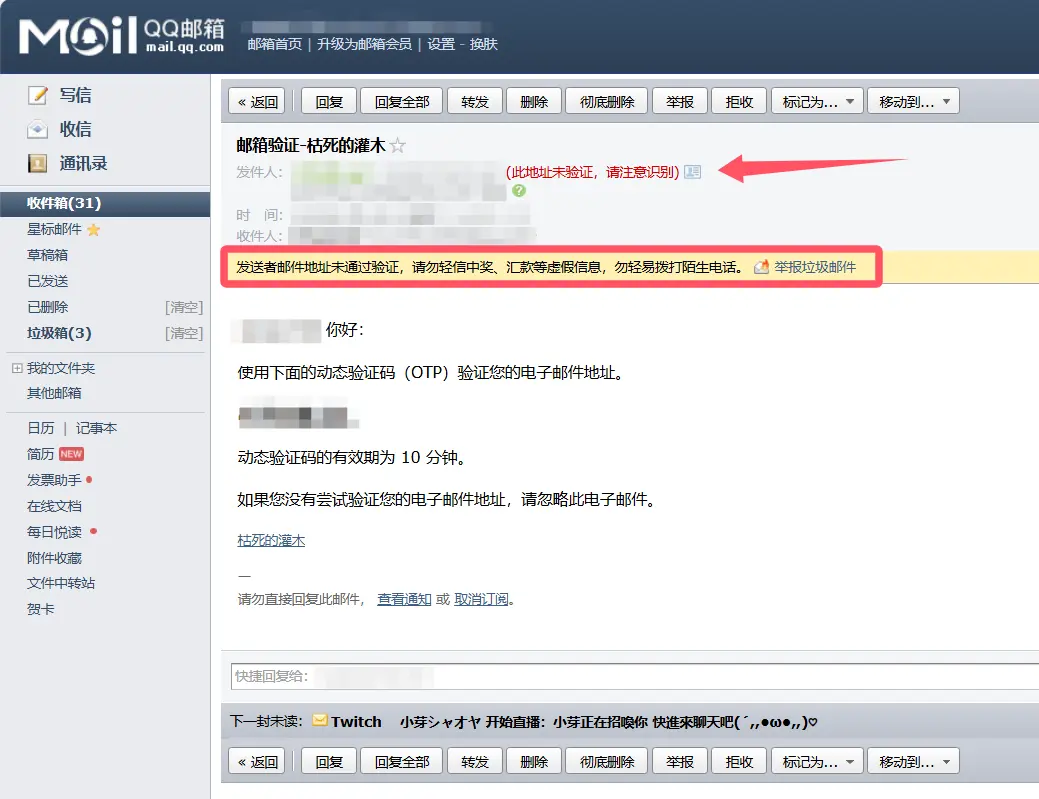1039x799 pixels.
Task: Open the 垃圾箱(3) folder
Action: (x=59, y=333)
